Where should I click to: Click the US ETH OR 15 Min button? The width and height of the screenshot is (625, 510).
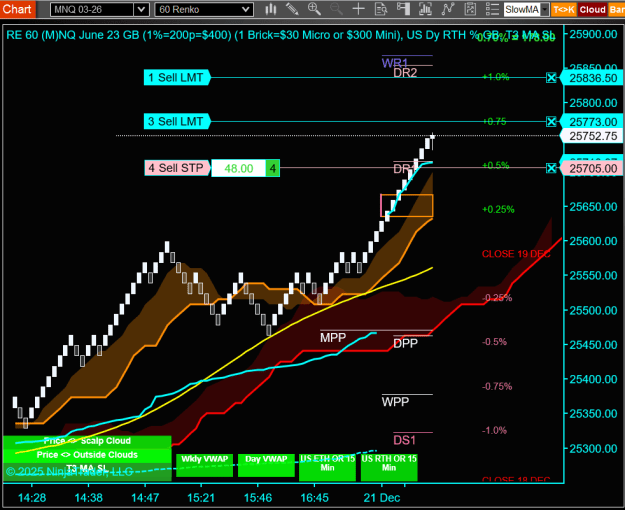coord(327,465)
